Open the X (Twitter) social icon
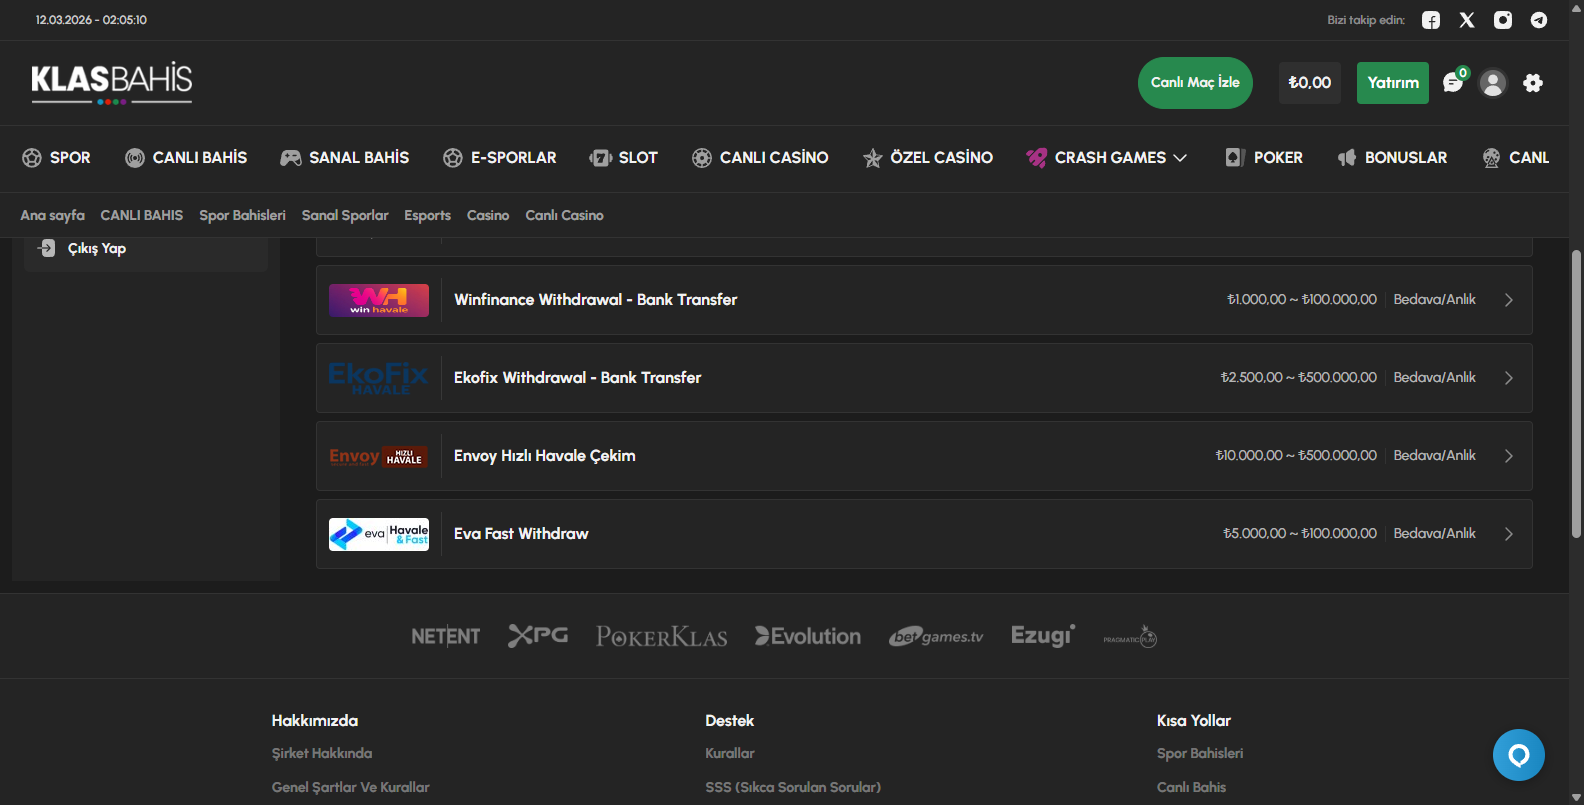Image resolution: width=1584 pixels, height=805 pixels. point(1467,20)
